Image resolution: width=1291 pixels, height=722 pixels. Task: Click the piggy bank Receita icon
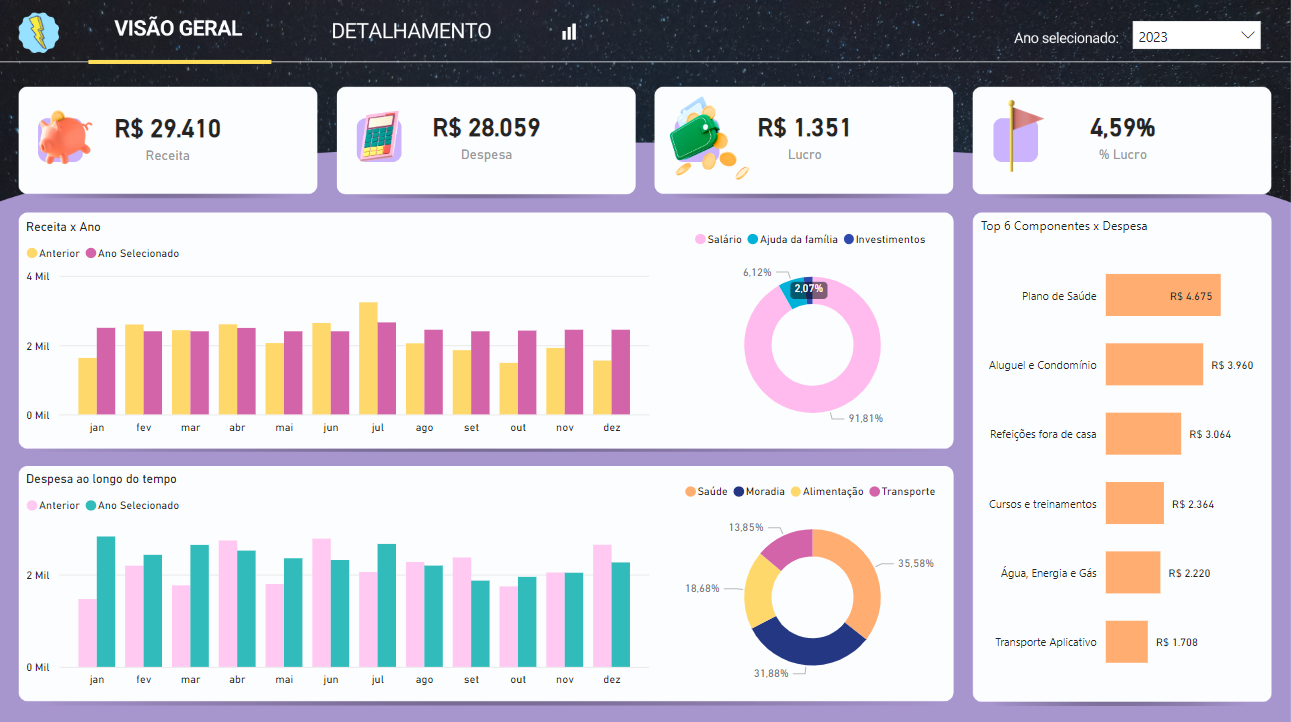tap(66, 137)
